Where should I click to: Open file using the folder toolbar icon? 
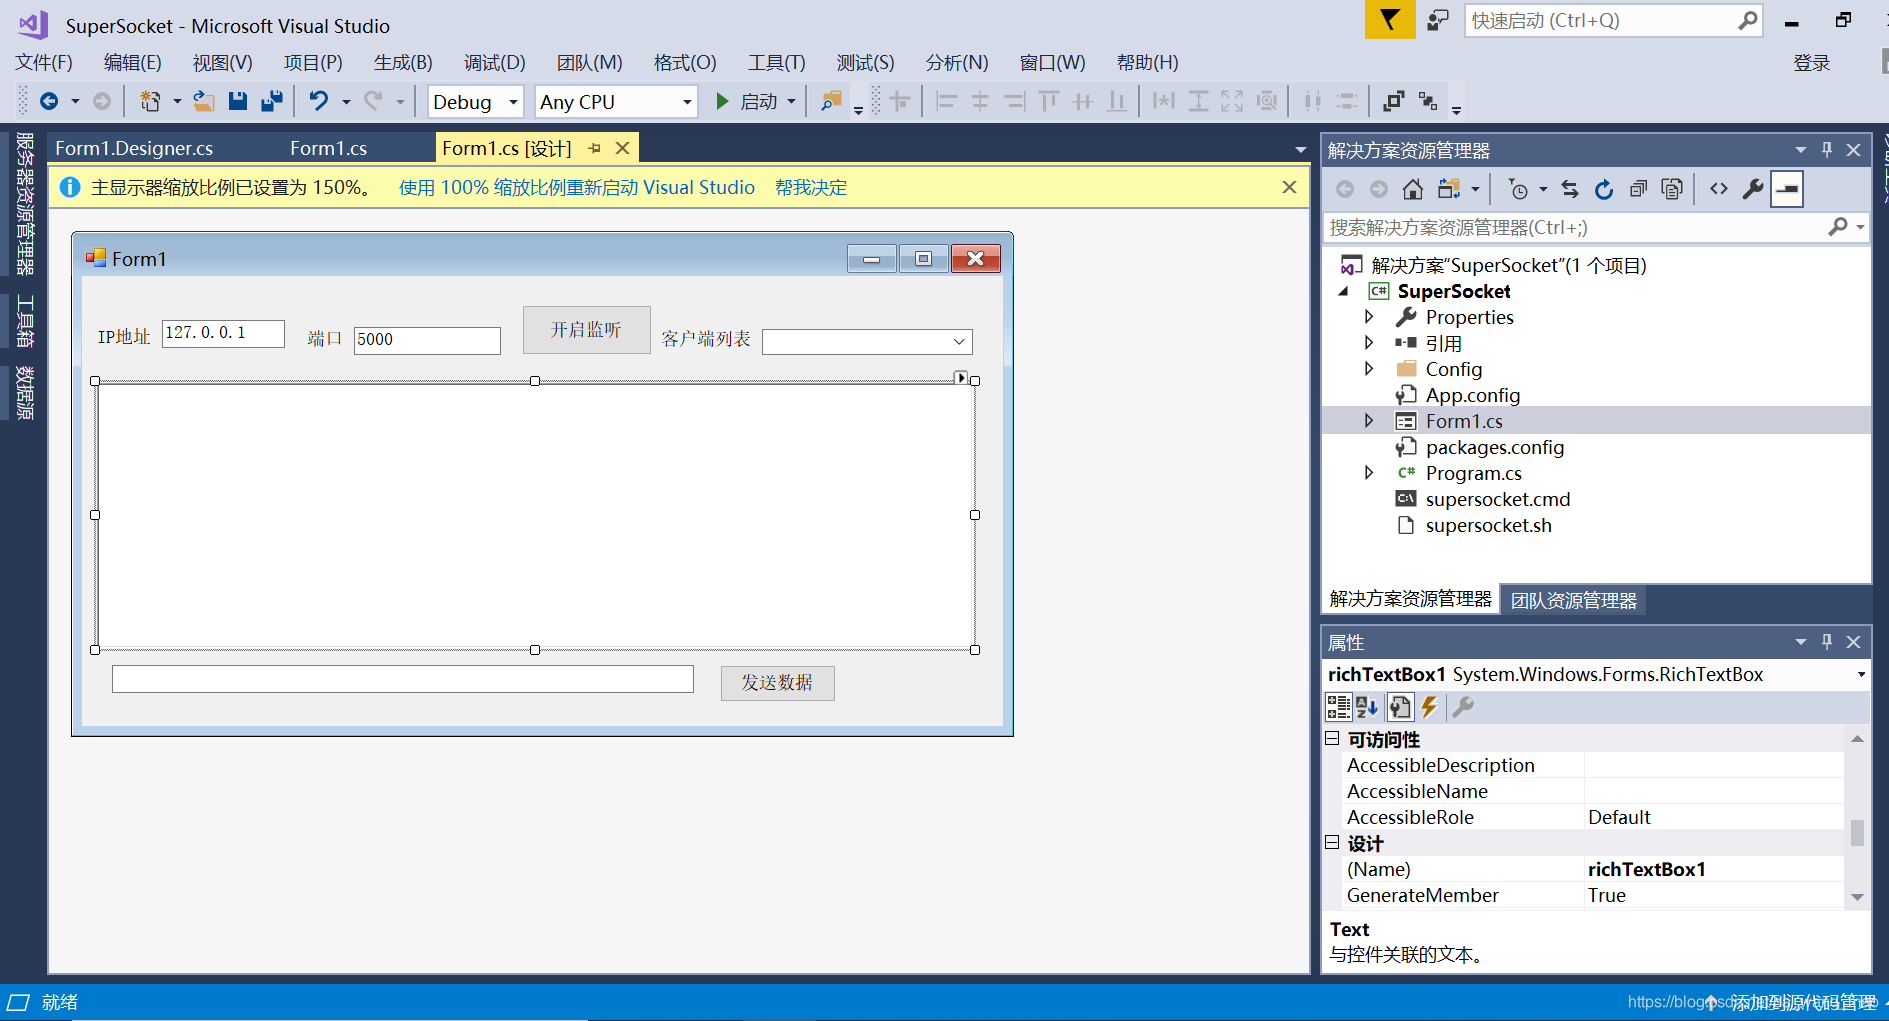click(204, 101)
